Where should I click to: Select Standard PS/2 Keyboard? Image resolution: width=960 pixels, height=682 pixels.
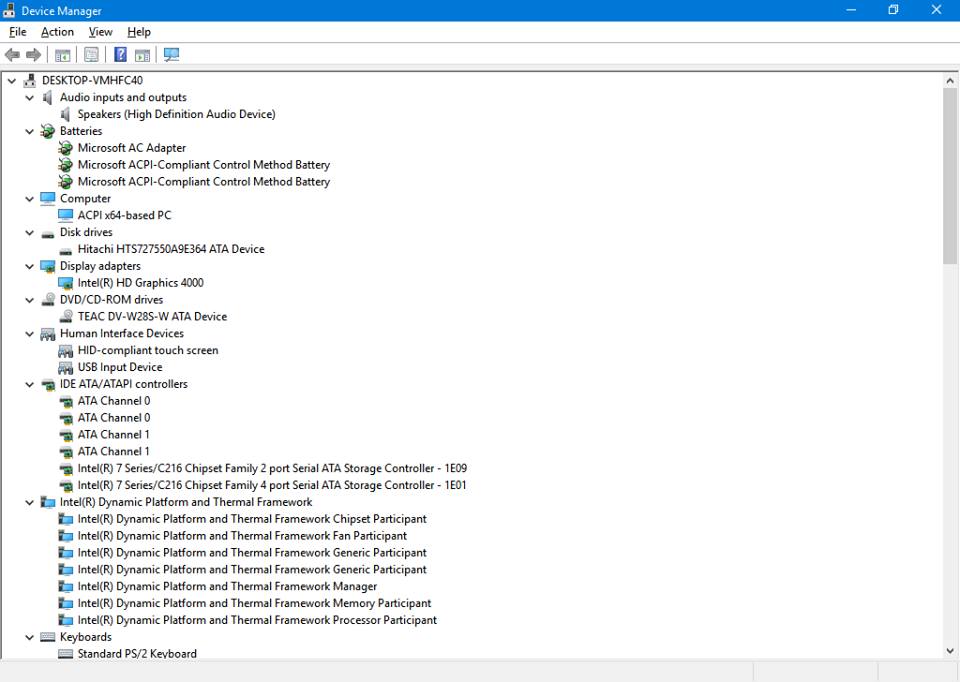[x=137, y=654]
